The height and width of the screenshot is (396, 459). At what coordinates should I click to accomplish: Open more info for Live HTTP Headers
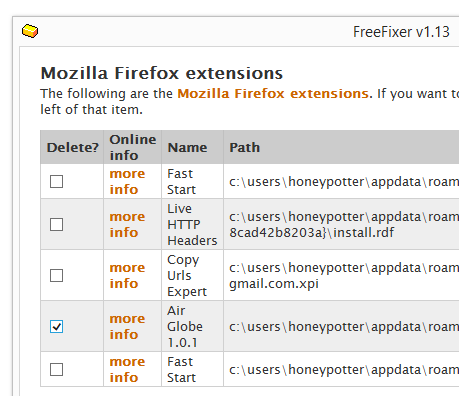127,224
